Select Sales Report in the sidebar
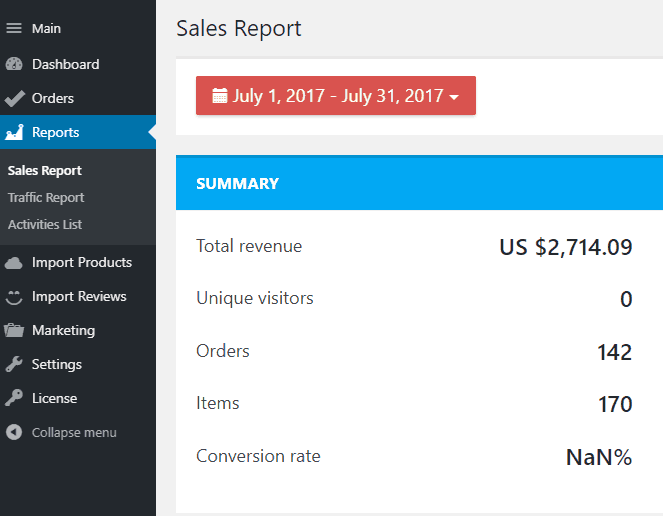Image resolution: width=663 pixels, height=516 pixels. tap(45, 171)
